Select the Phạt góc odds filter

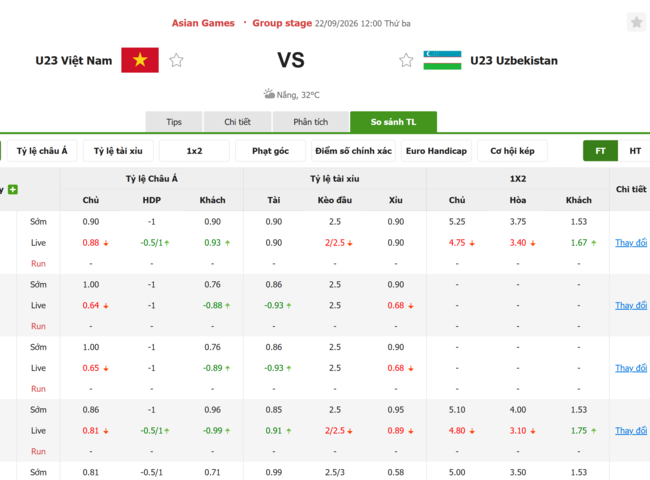point(270,151)
